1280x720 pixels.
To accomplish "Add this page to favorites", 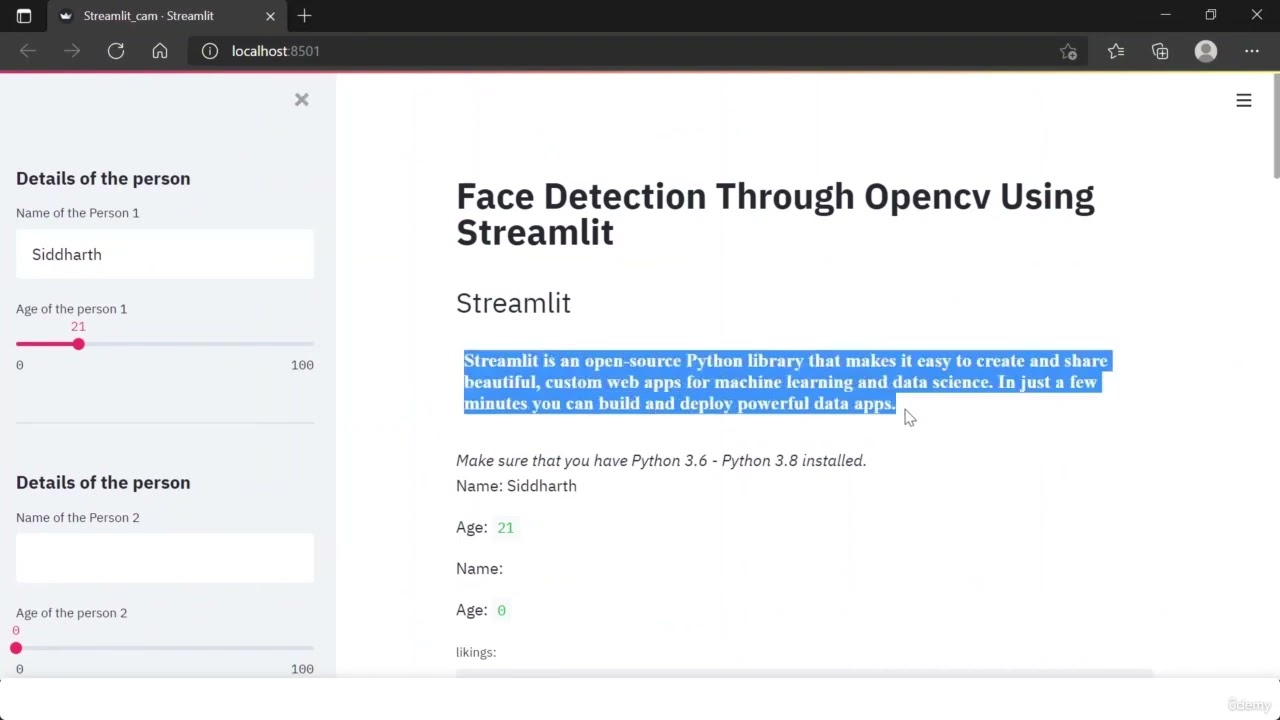I will click(1068, 51).
